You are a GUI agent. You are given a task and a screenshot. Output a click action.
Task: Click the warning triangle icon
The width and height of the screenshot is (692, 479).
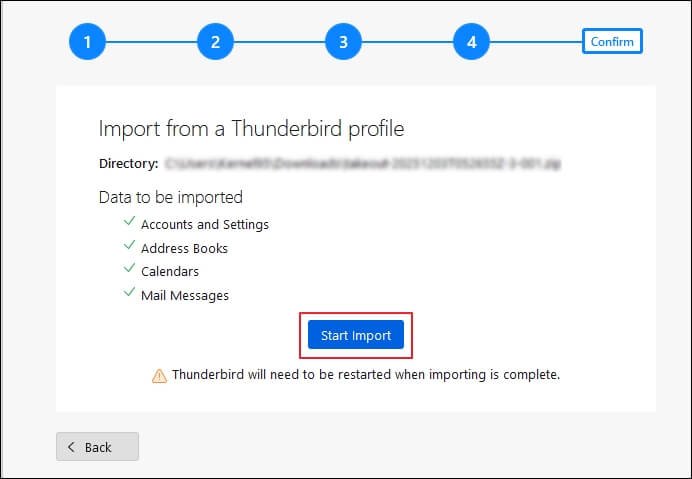coord(159,376)
